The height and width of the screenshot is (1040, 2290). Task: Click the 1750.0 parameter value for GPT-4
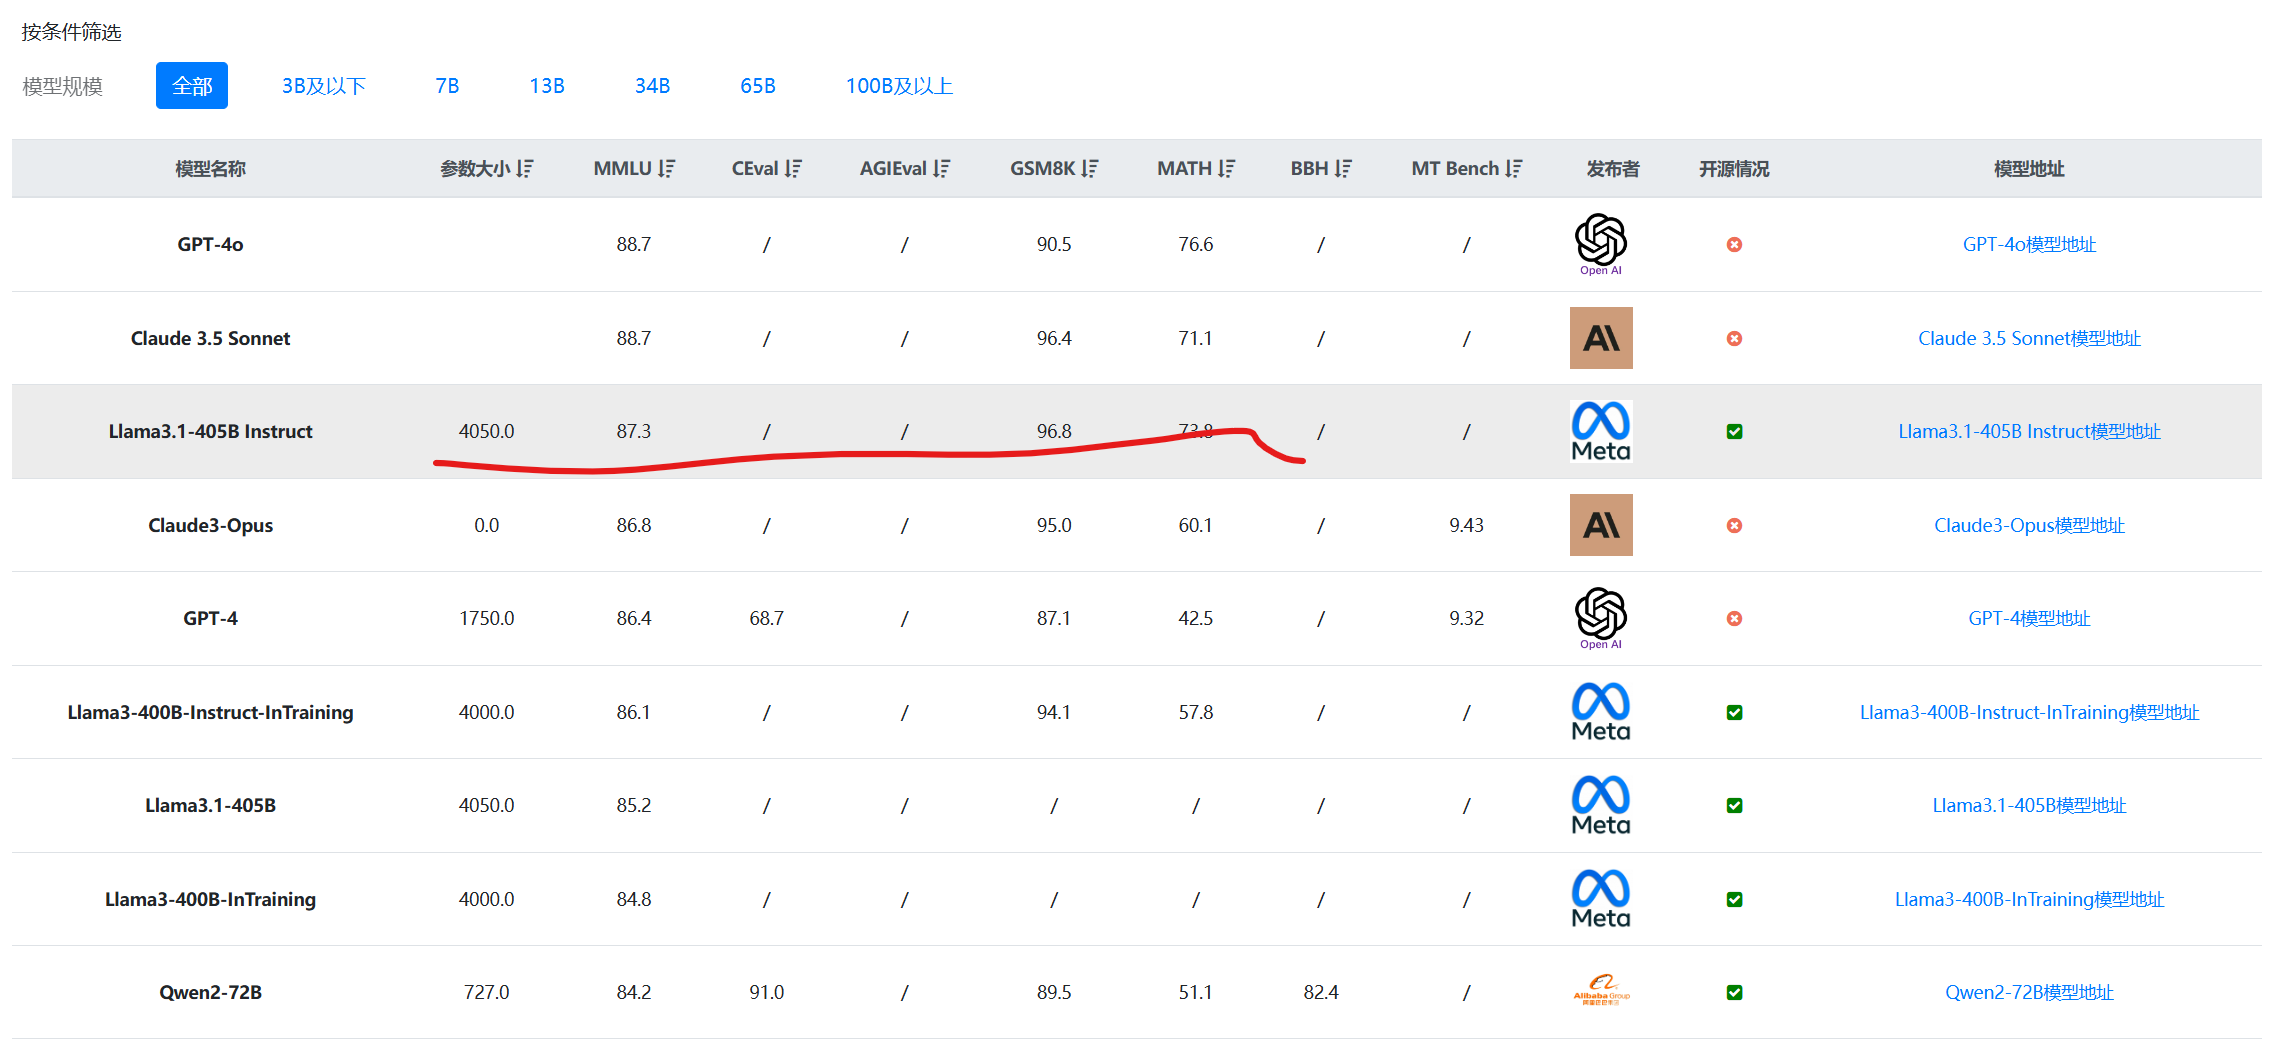pos(486,618)
